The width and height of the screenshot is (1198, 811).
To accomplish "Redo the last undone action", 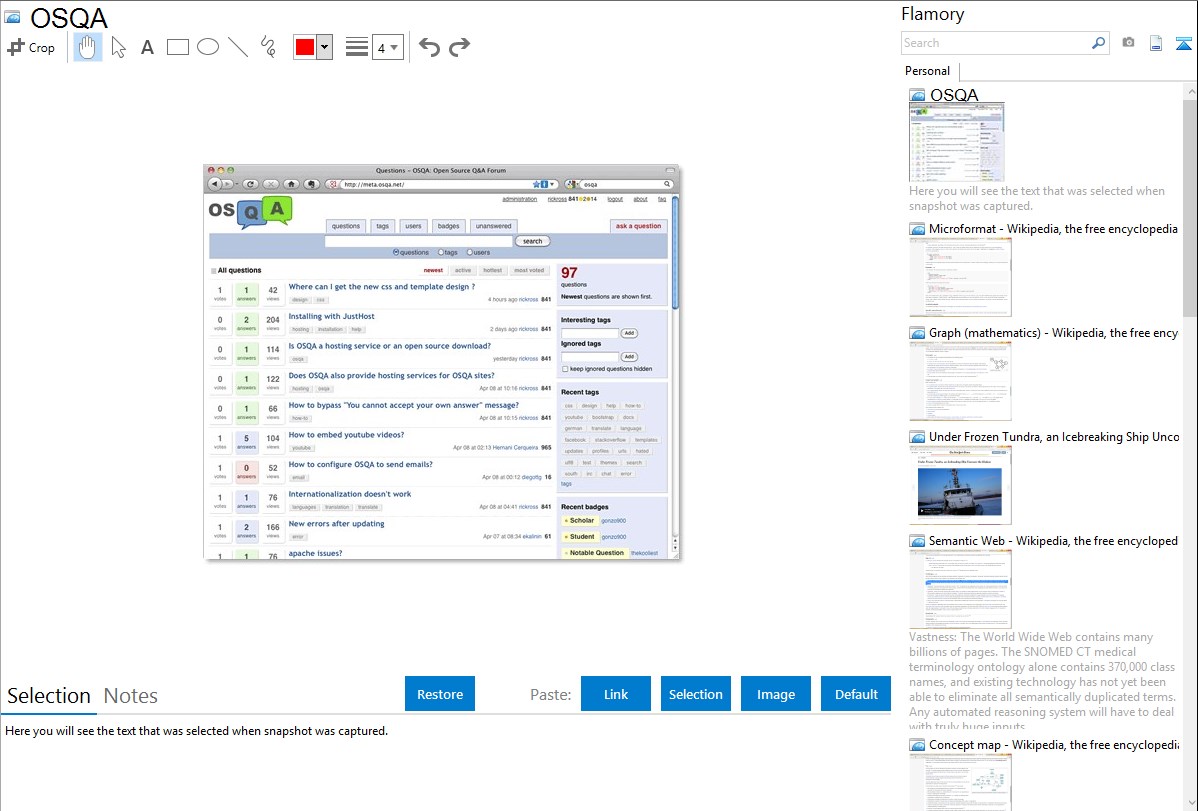I will [459, 47].
